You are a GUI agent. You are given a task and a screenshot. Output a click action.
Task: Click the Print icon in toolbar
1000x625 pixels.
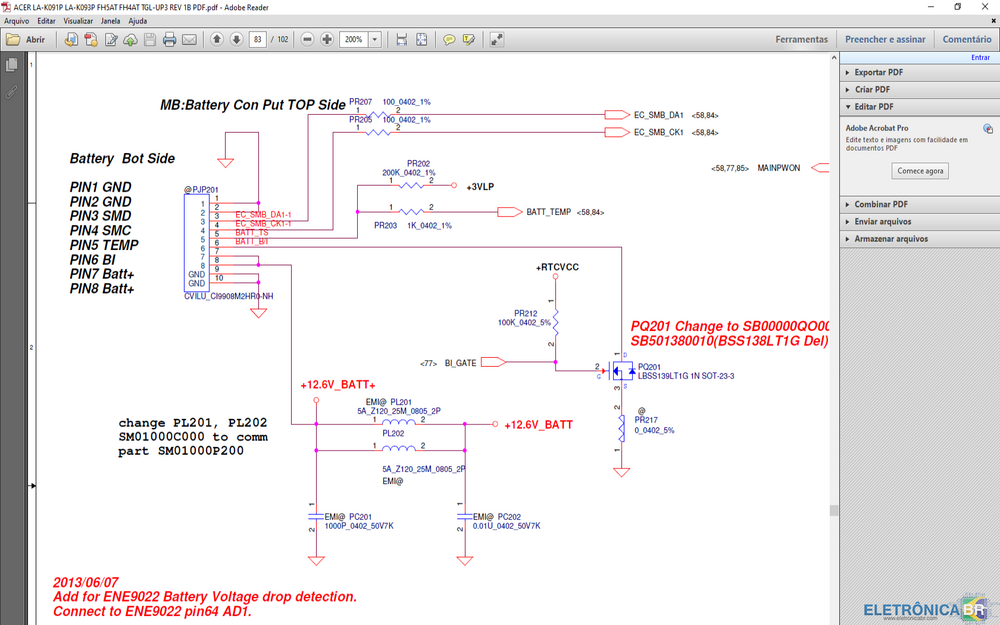[170, 39]
